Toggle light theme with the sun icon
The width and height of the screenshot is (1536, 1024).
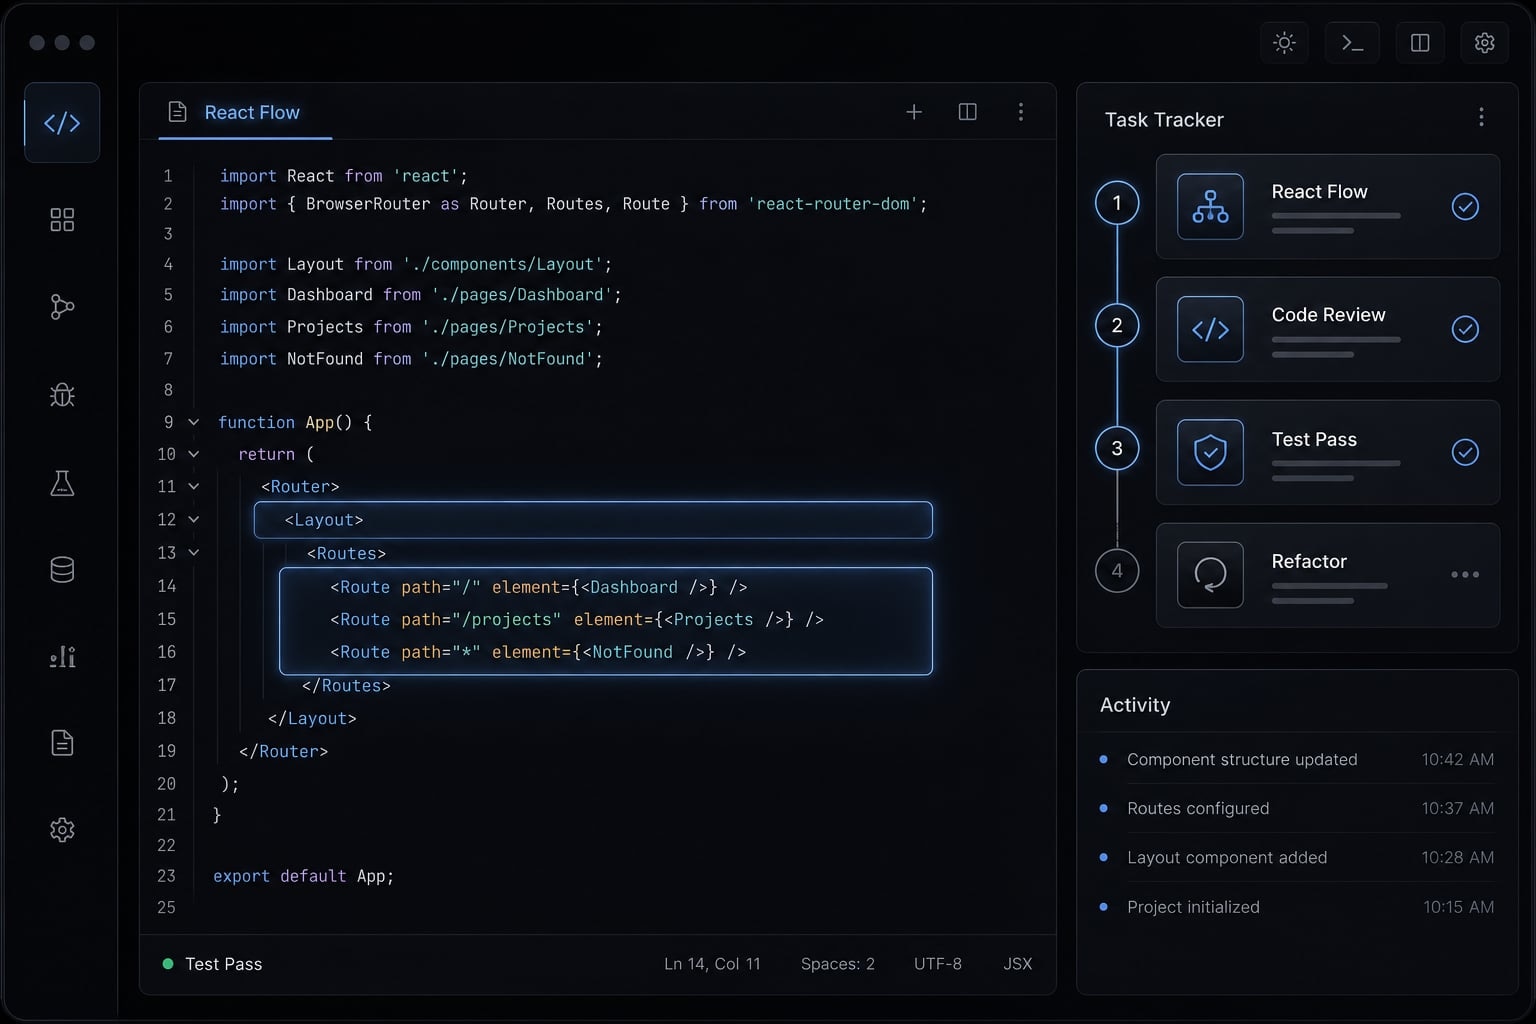pos(1285,42)
